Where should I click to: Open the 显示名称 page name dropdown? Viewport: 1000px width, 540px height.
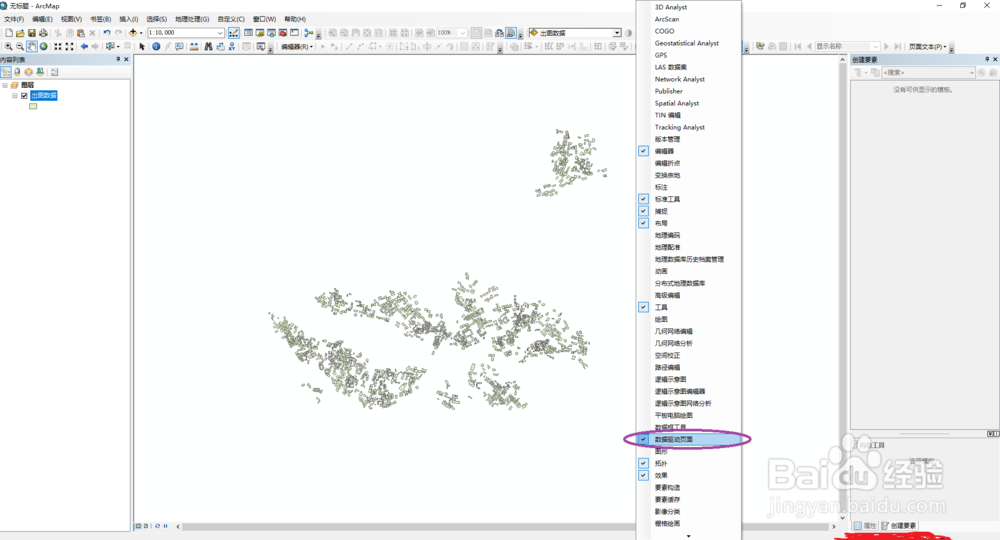[876, 47]
